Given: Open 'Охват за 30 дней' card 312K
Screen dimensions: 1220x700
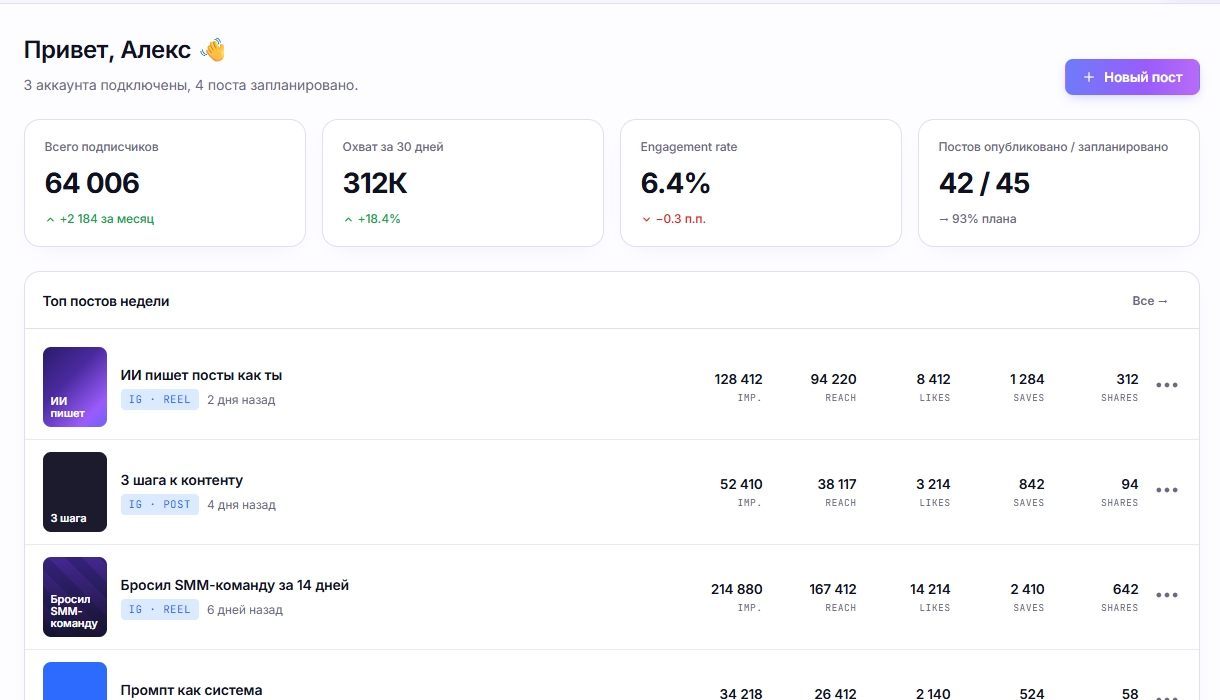Looking at the screenshot, I should pos(463,183).
